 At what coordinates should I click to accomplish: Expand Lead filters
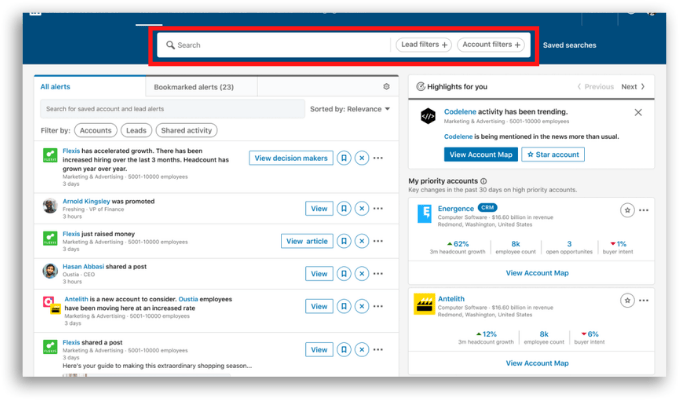click(424, 45)
